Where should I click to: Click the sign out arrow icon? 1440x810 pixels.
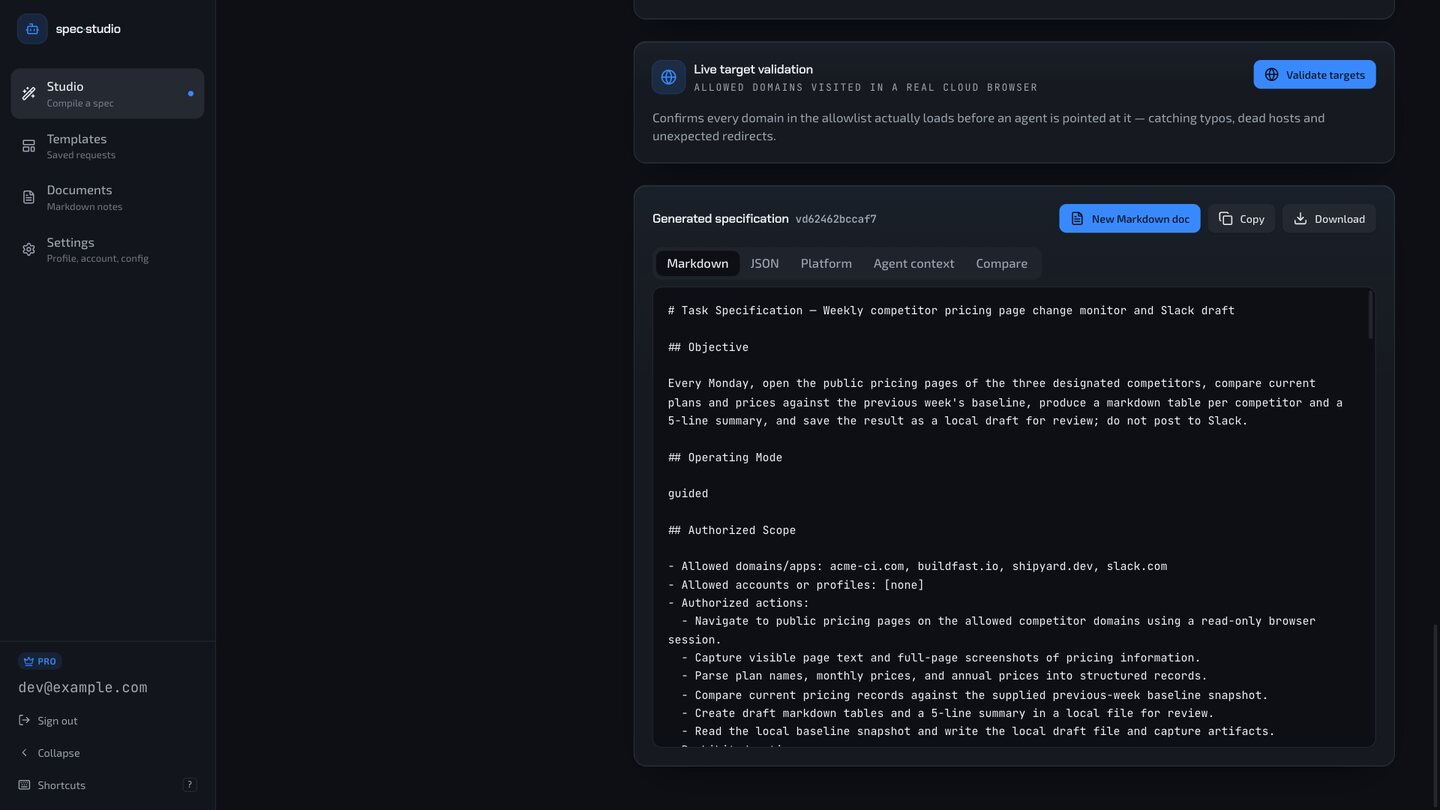[24, 721]
